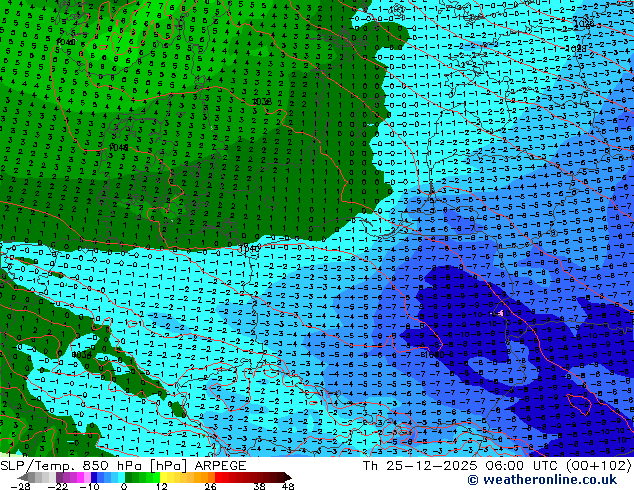Screen dimensions: 634x490
Task: Click the 1038 isobar label on the map
Action: pyautogui.click(x=262, y=101)
